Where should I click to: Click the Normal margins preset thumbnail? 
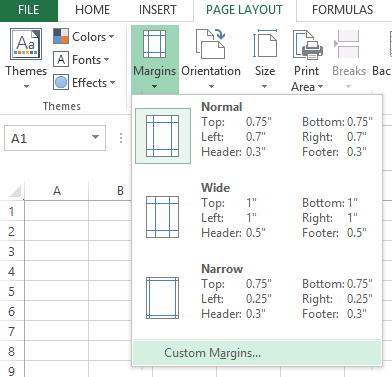tap(163, 136)
